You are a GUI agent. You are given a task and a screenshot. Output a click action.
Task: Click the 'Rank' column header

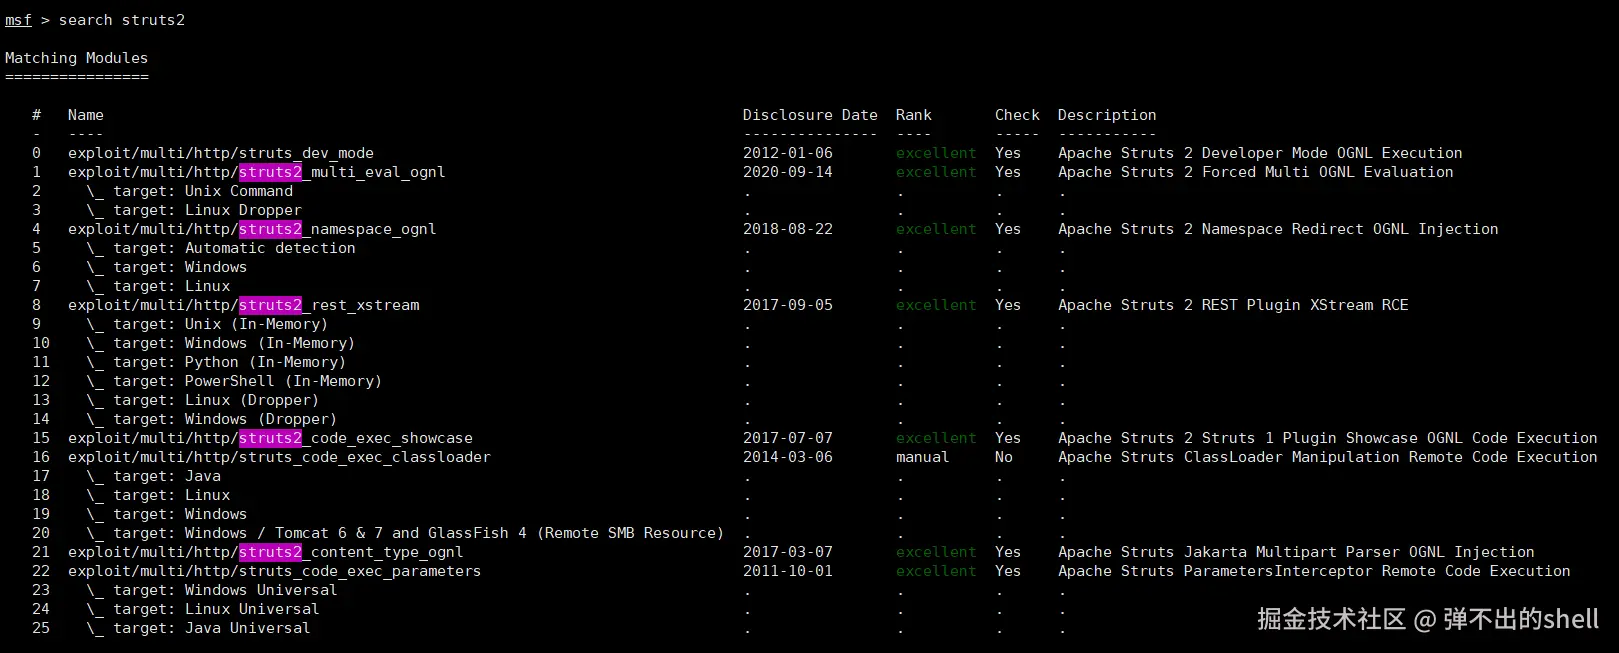click(x=914, y=115)
